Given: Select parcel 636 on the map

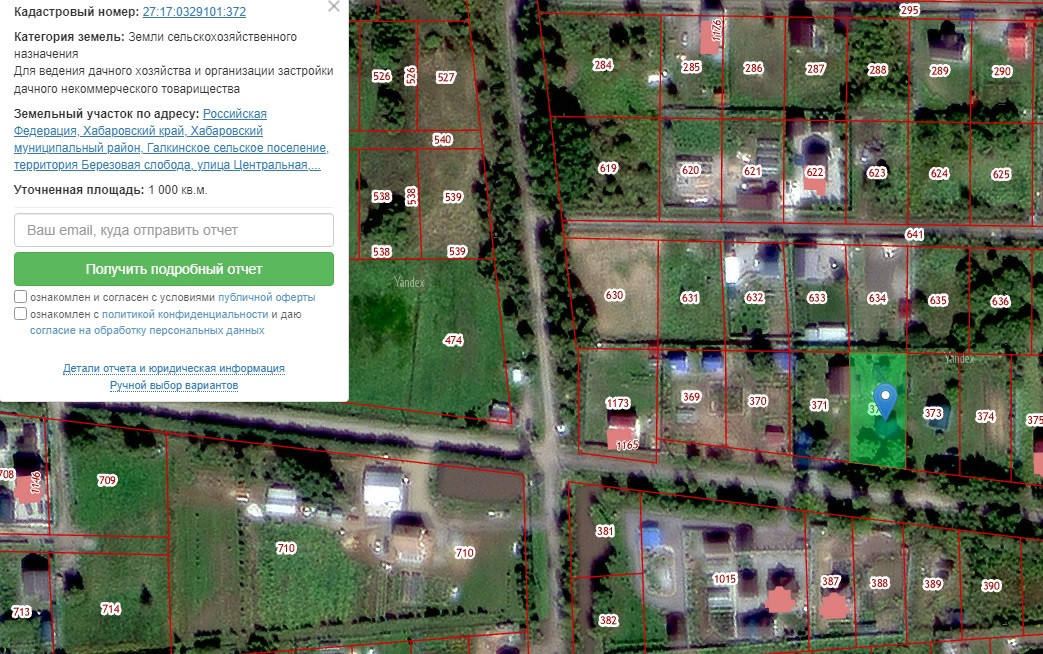Looking at the screenshot, I should (1000, 301).
